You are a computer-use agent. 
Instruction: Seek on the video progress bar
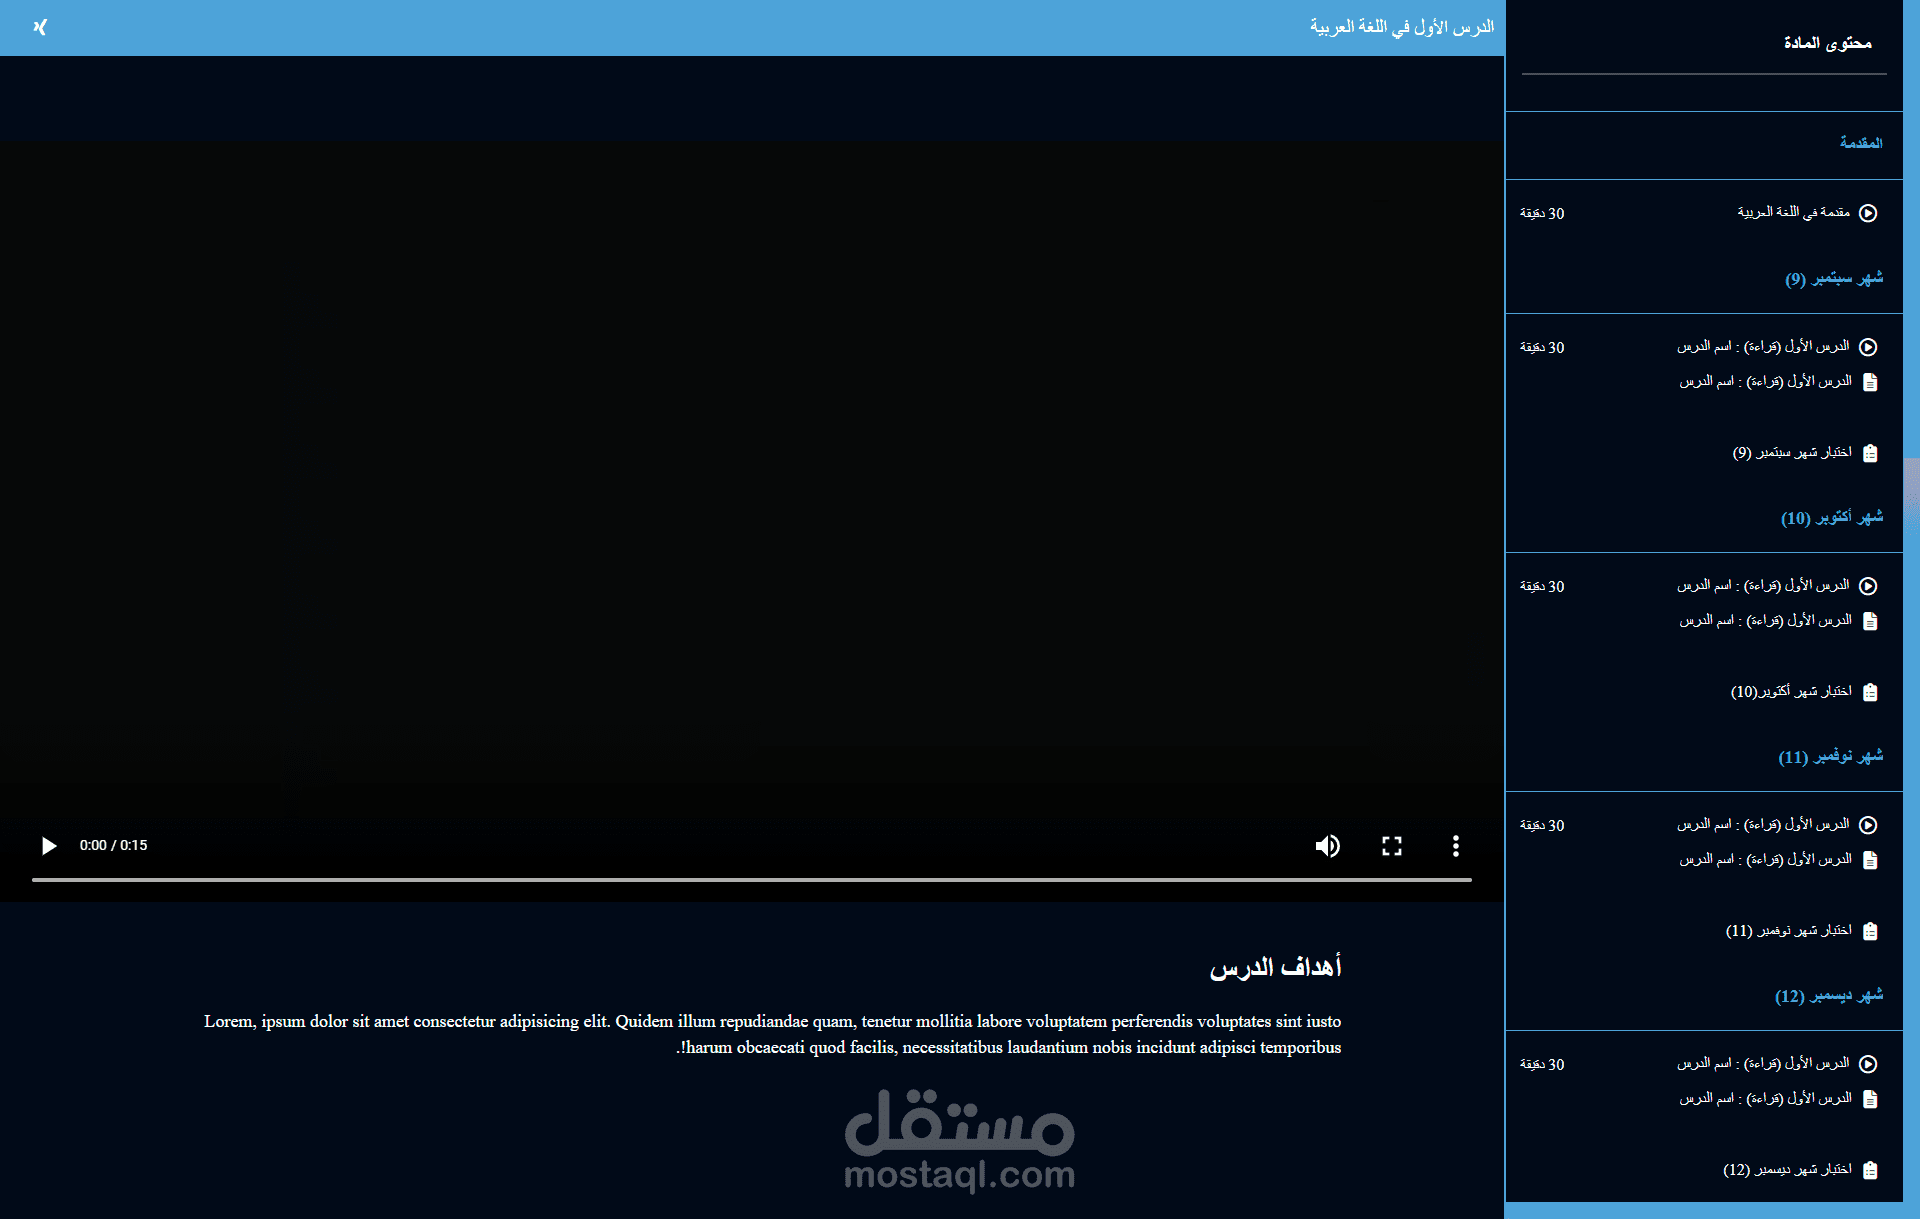point(751,880)
